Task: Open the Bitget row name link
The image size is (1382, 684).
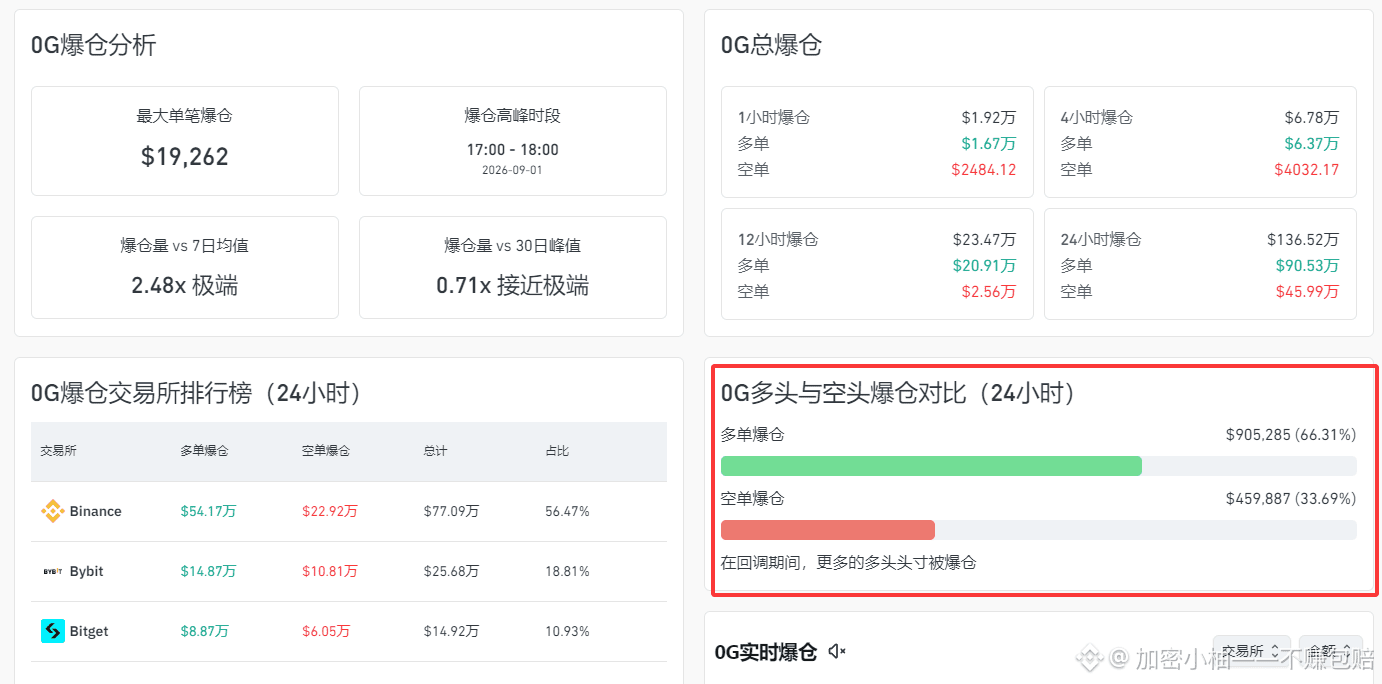Action: [89, 631]
